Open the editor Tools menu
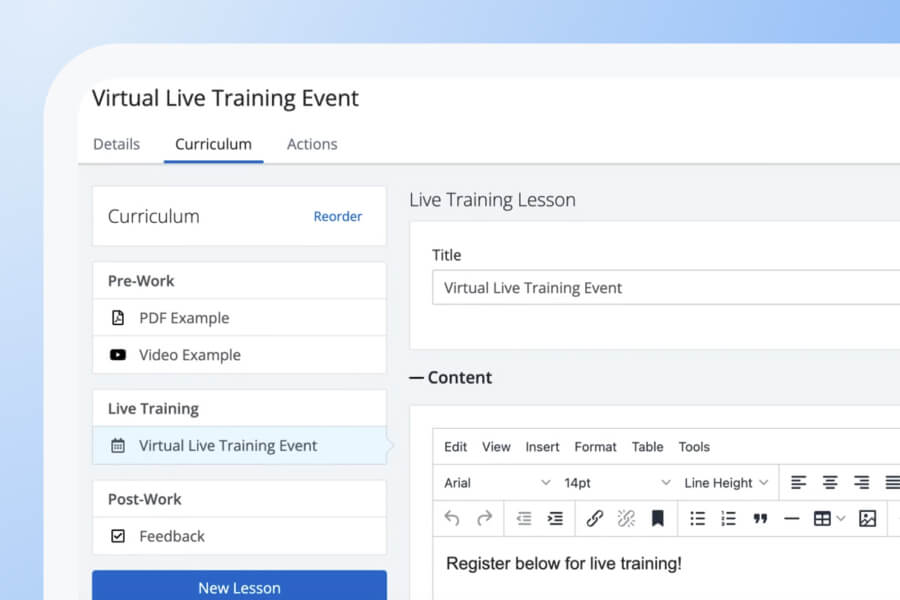900x600 pixels. point(694,447)
